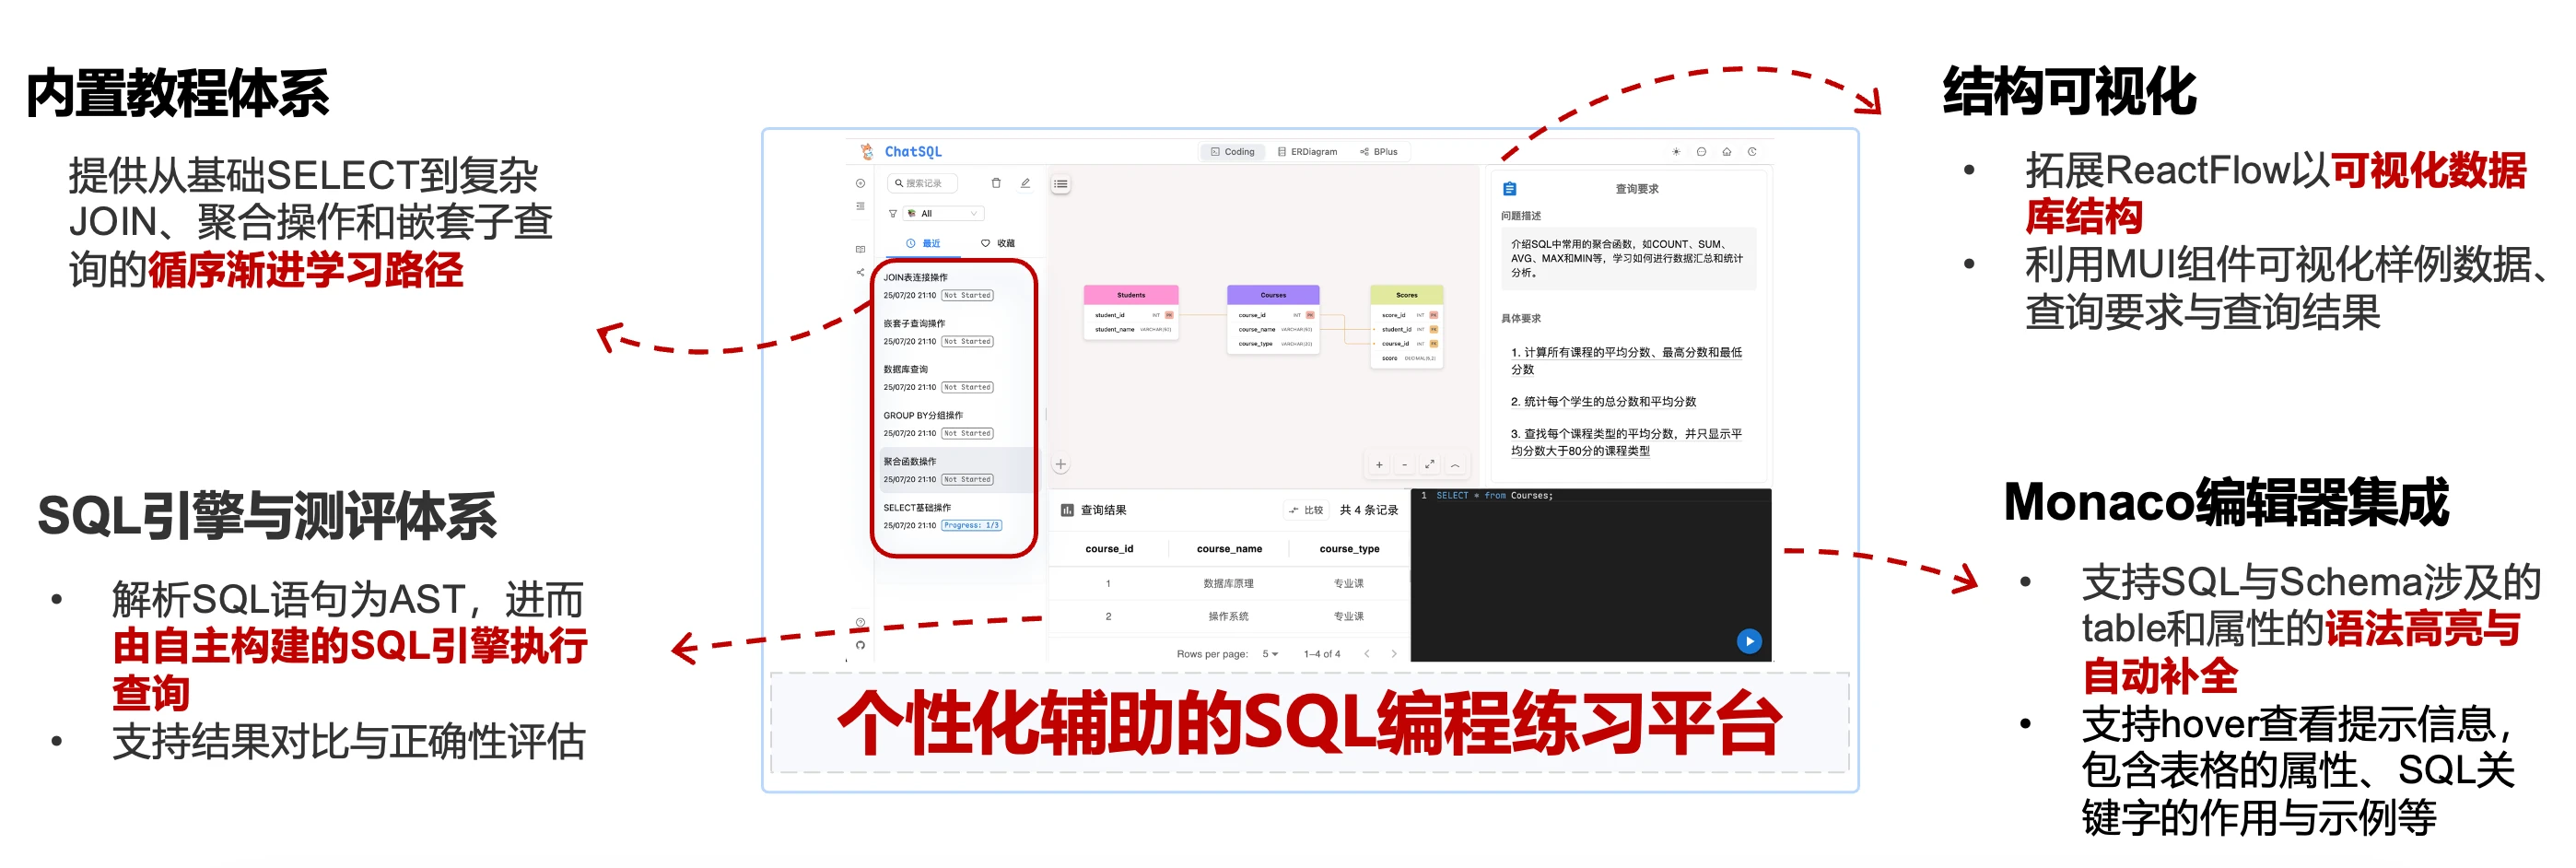Go to home via house icon

(1726, 152)
